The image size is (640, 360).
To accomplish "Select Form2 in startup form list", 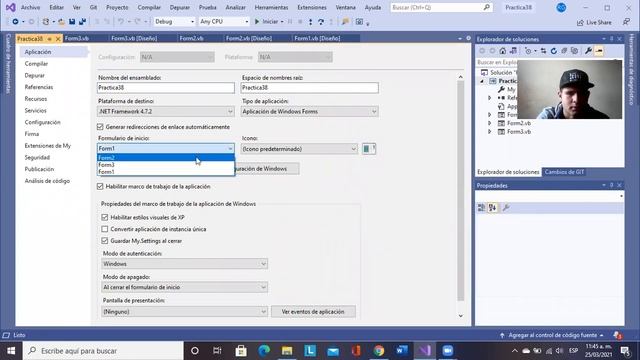I will pos(166,158).
